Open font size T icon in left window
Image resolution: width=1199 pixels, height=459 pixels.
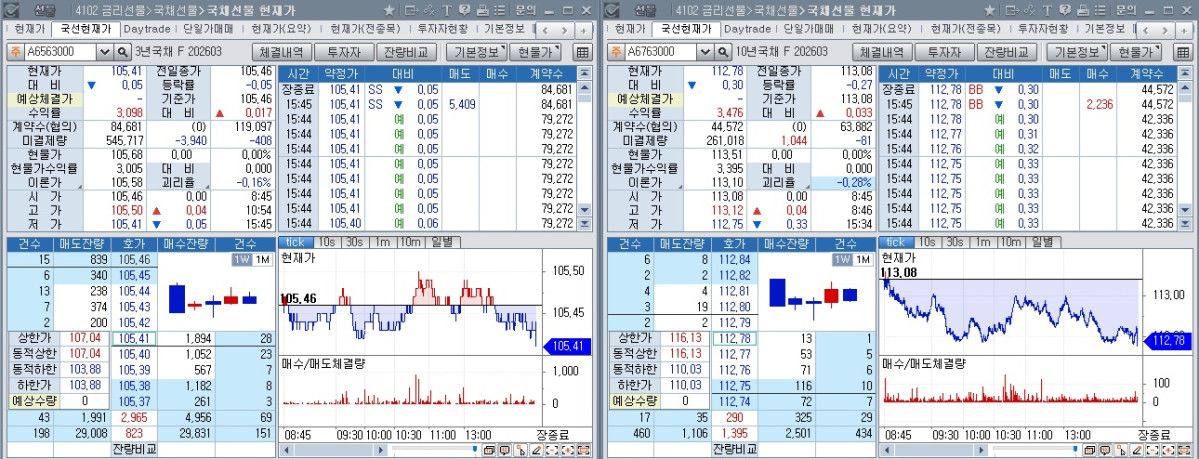(447, 11)
